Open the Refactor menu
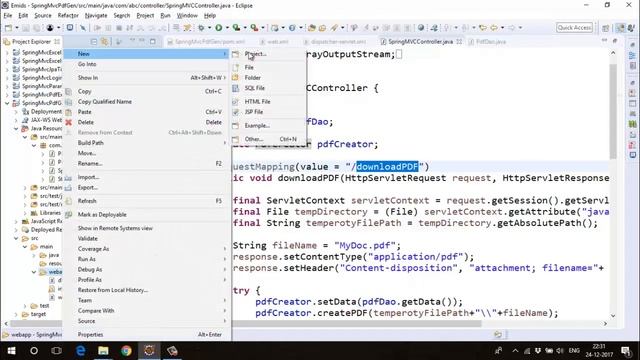Viewport: 640px width, 360px height. (68, 16)
